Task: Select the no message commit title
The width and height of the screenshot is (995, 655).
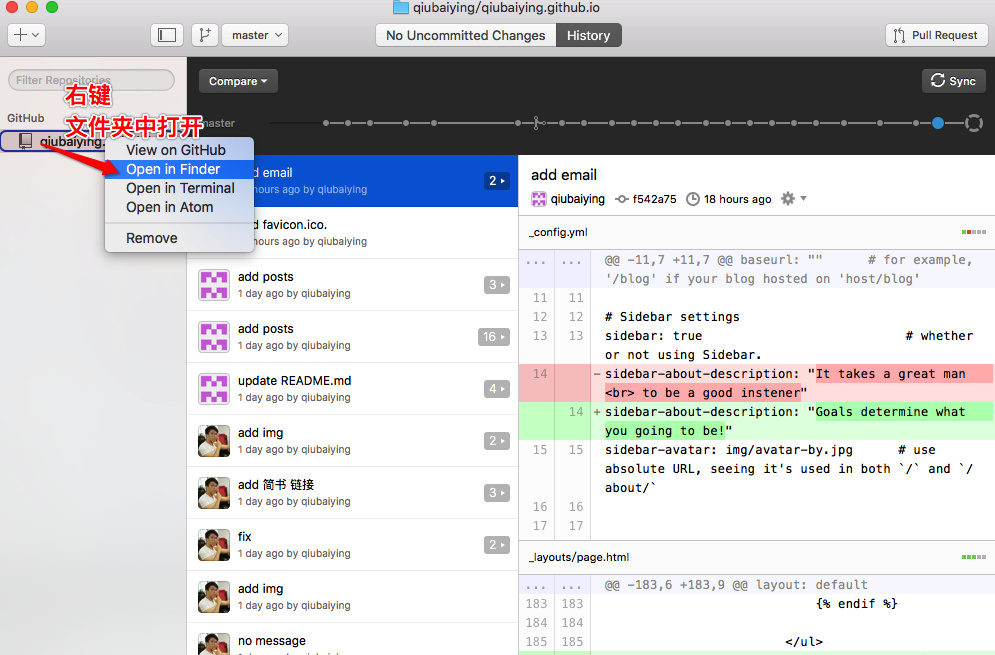Action: pos(272,641)
